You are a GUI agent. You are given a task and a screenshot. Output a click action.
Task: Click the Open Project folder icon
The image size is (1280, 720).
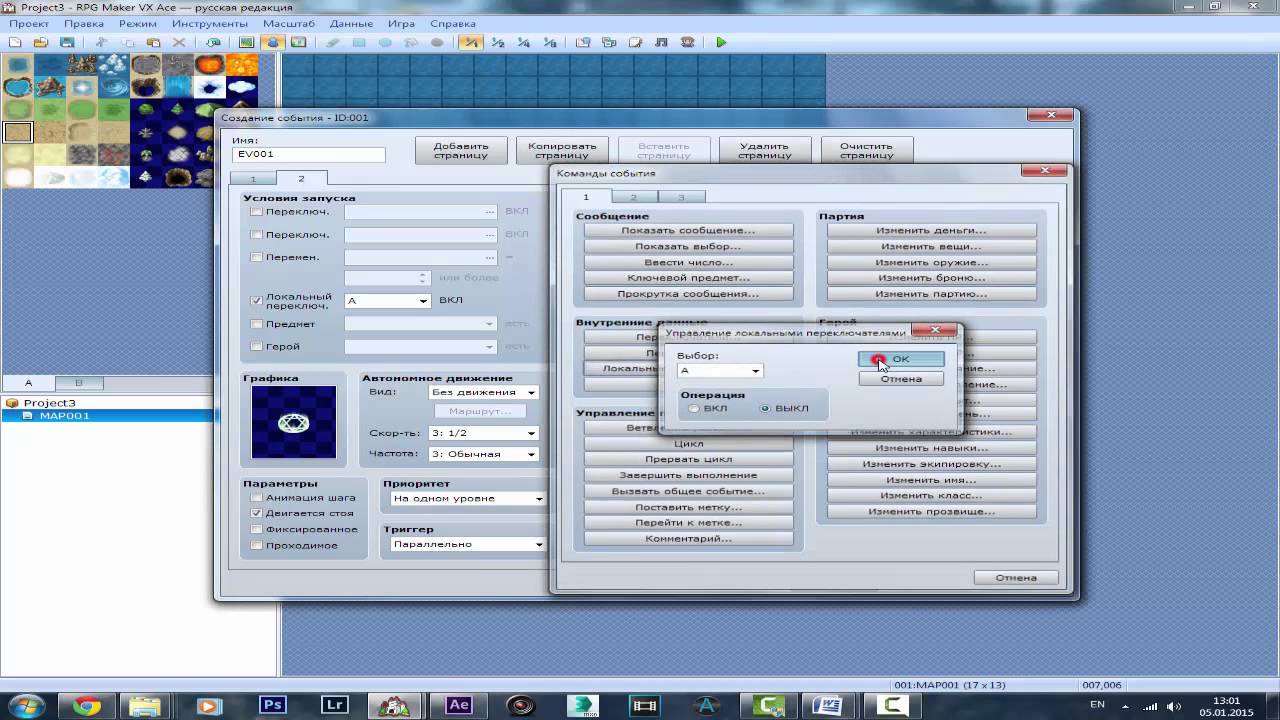click(x=41, y=42)
